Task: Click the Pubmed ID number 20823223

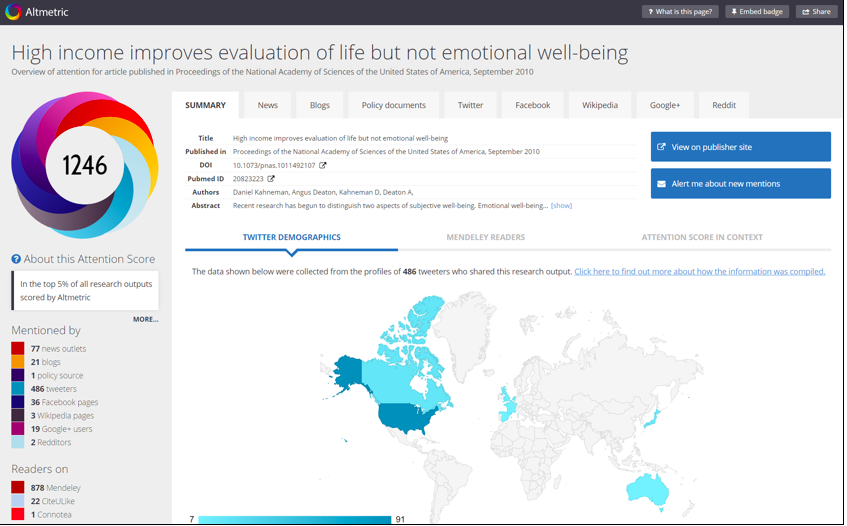Action: click(248, 179)
